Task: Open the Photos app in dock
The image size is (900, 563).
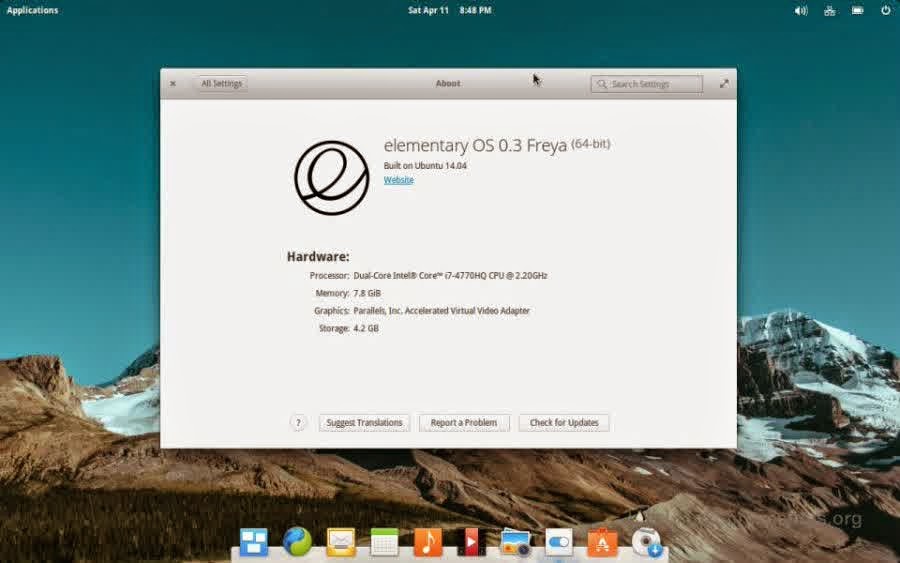Action: point(515,543)
